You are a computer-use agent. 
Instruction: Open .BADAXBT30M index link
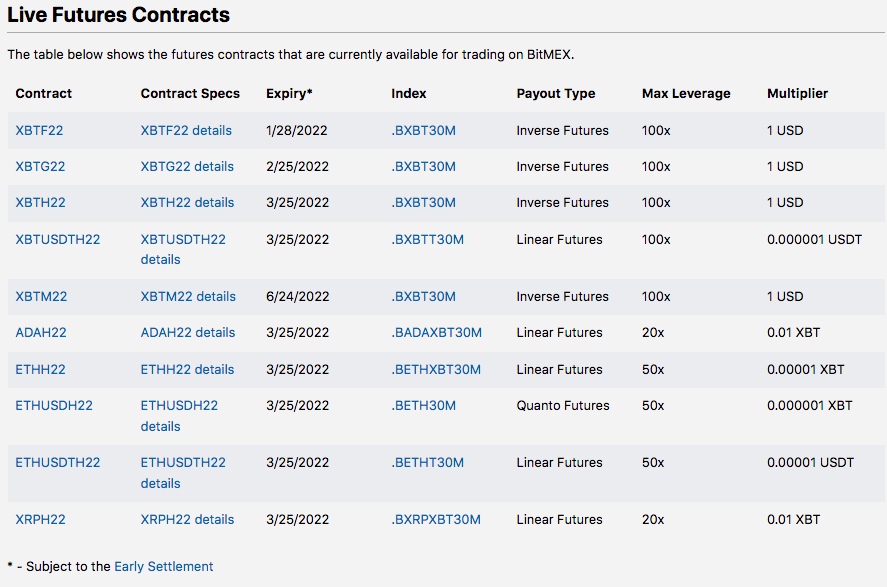[436, 333]
